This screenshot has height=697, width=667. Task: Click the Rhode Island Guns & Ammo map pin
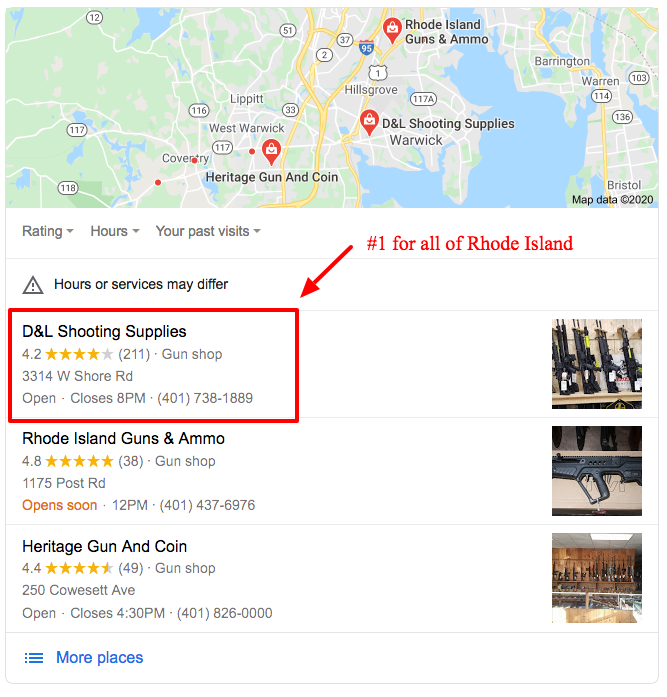coord(392,30)
